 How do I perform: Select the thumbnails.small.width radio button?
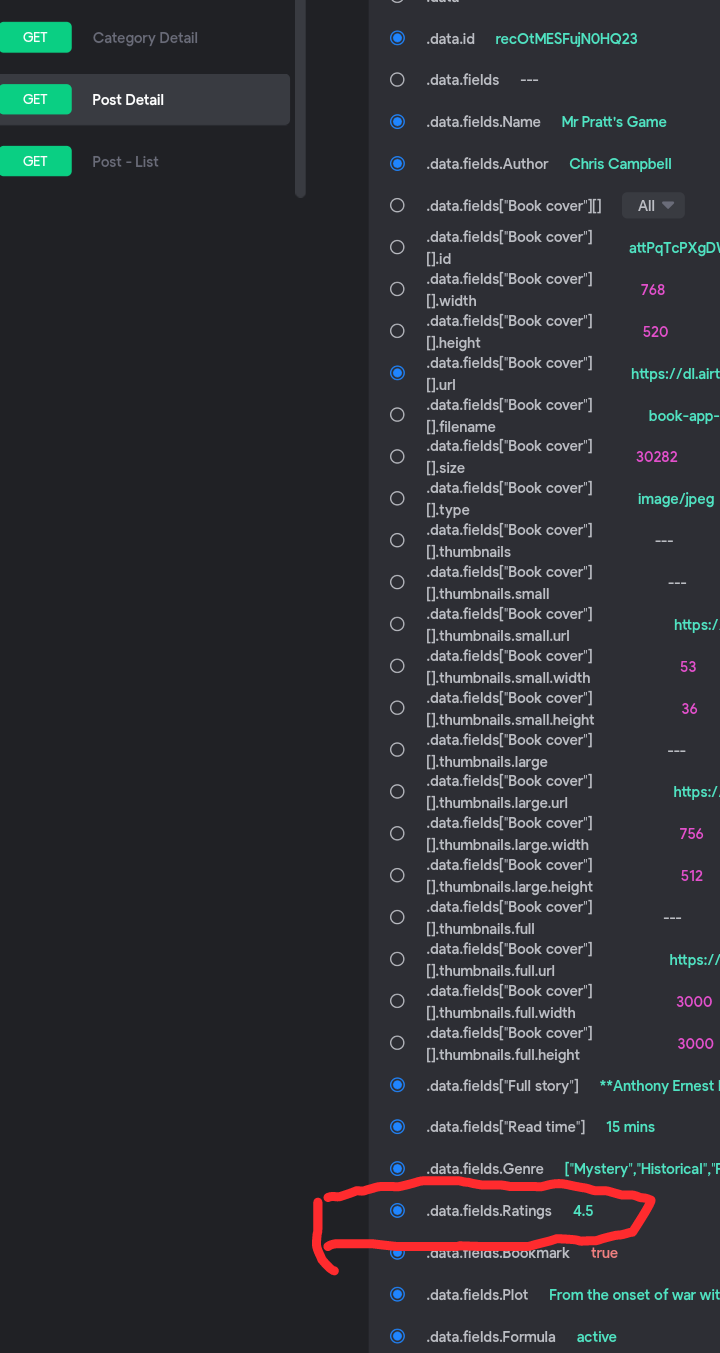(397, 666)
